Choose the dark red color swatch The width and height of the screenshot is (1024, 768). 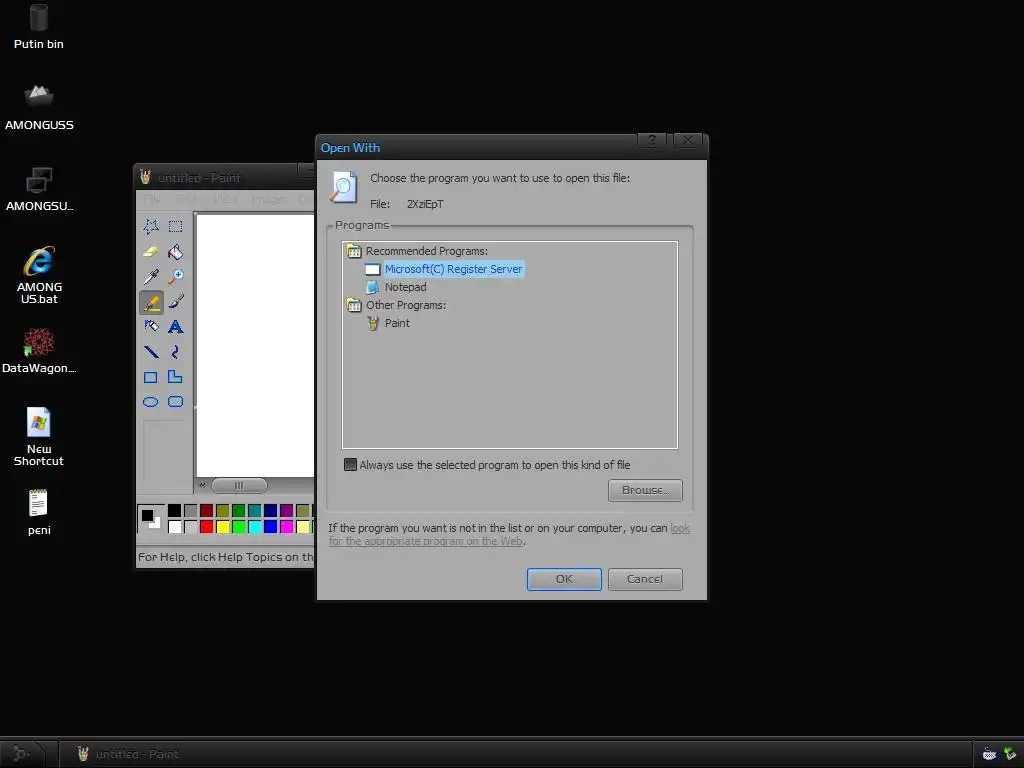[206, 511]
